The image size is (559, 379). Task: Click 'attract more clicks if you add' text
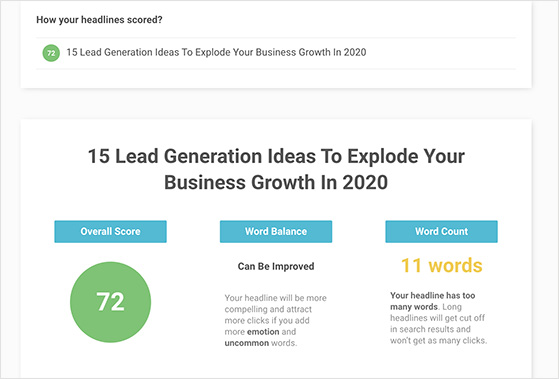[267, 314]
